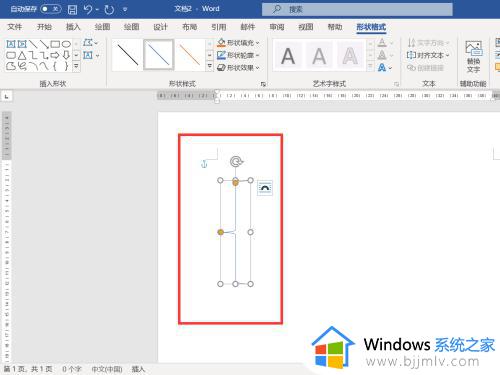Toggle the 自动保存 autosave switch
The image size is (500, 375).
pyautogui.click(x=51, y=9)
